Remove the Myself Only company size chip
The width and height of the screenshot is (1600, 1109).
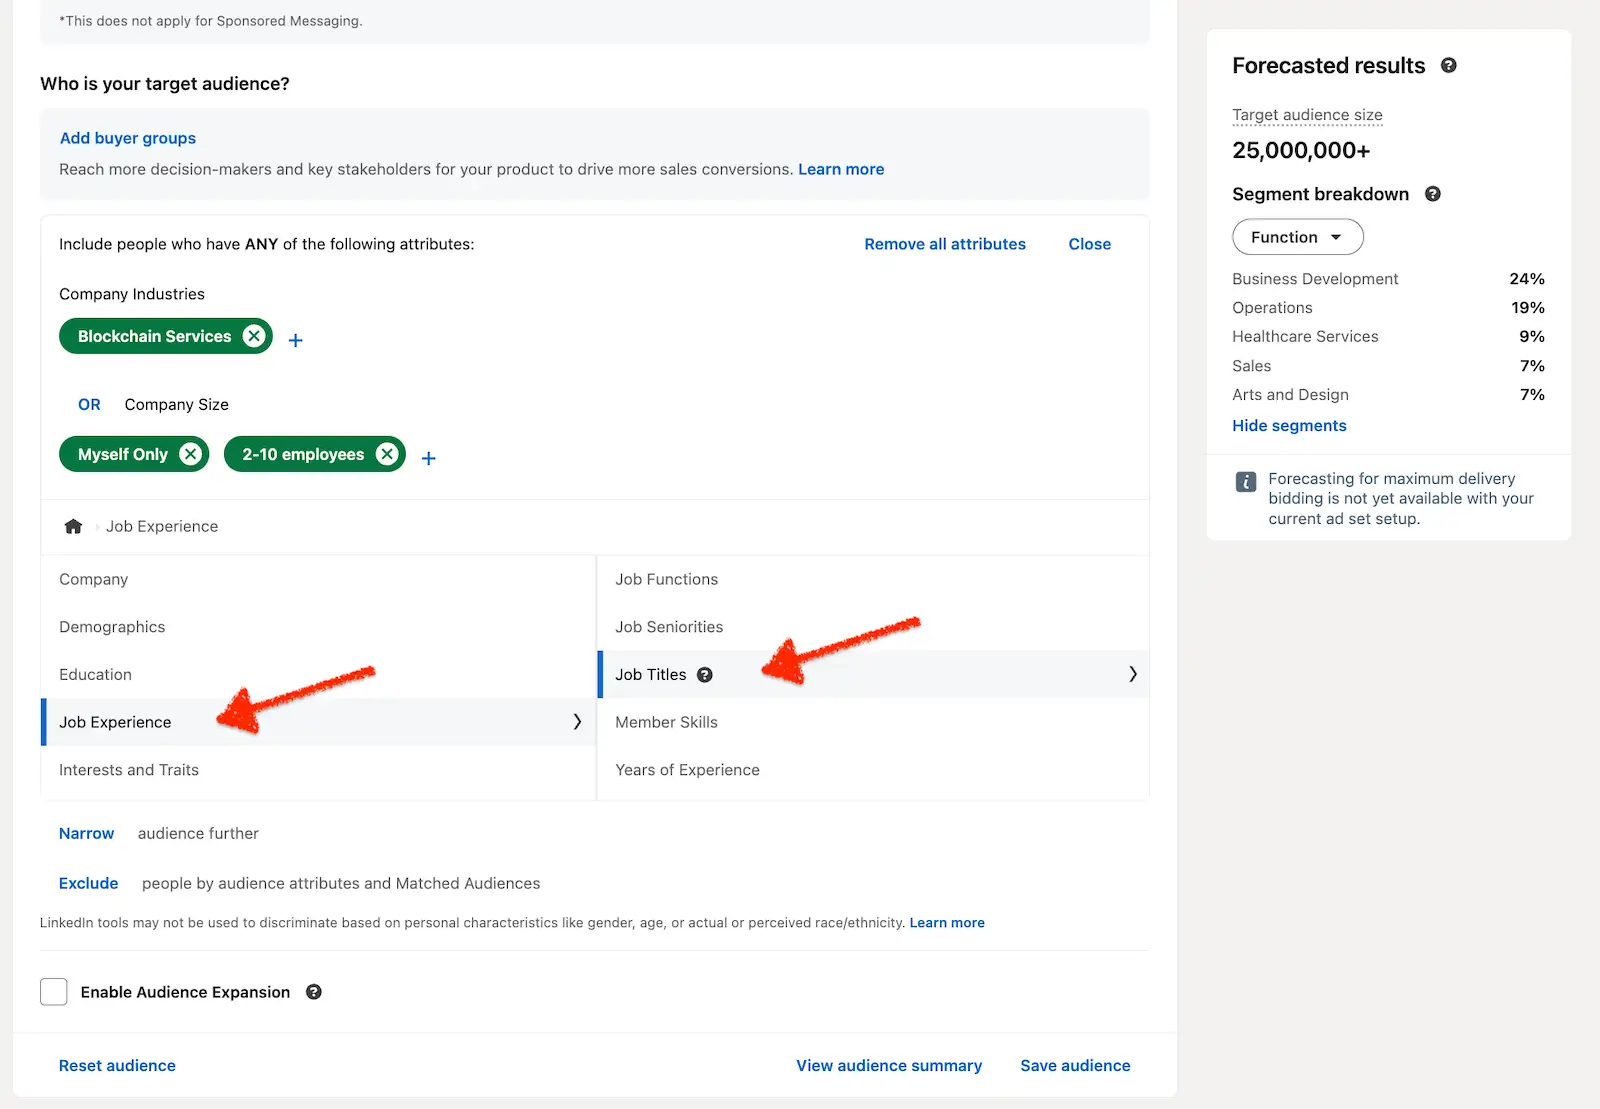tap(190, 454)
